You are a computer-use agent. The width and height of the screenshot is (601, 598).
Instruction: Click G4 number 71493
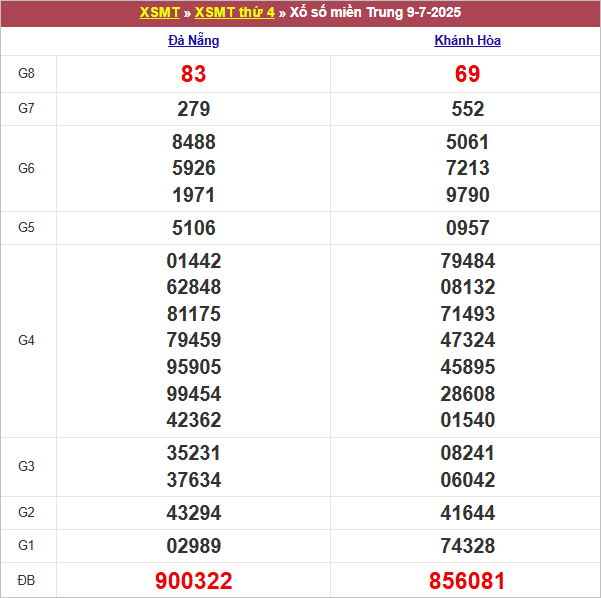[468, 314]
